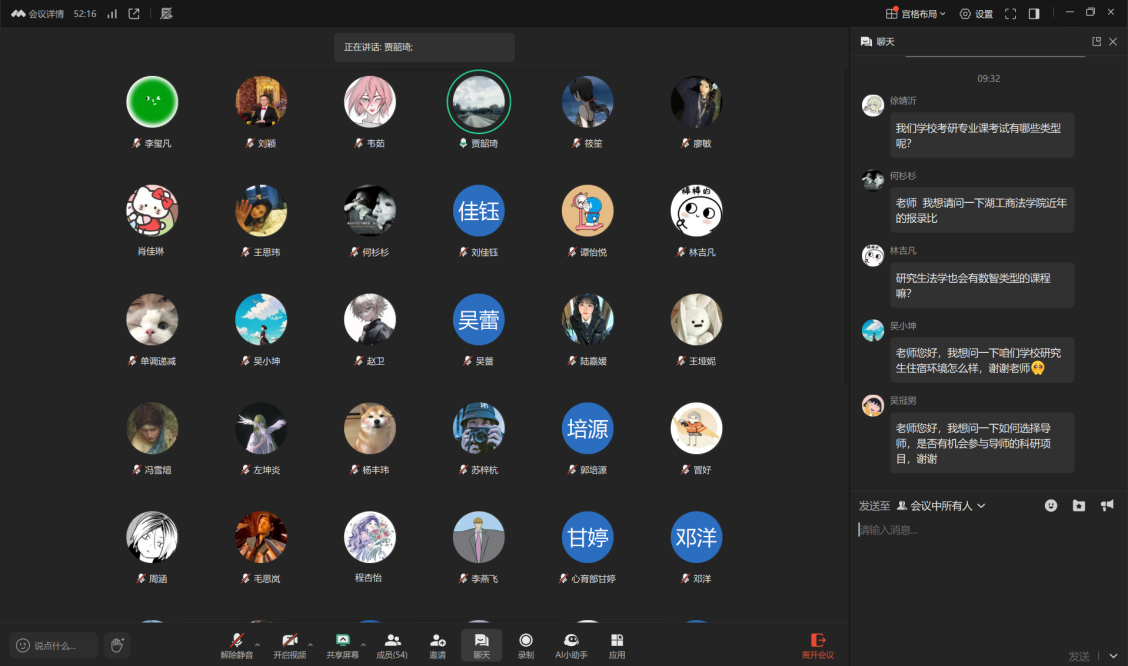Open 设置 settings in the title bar
Screen dimensions: 1128x666
coord(976,14)
